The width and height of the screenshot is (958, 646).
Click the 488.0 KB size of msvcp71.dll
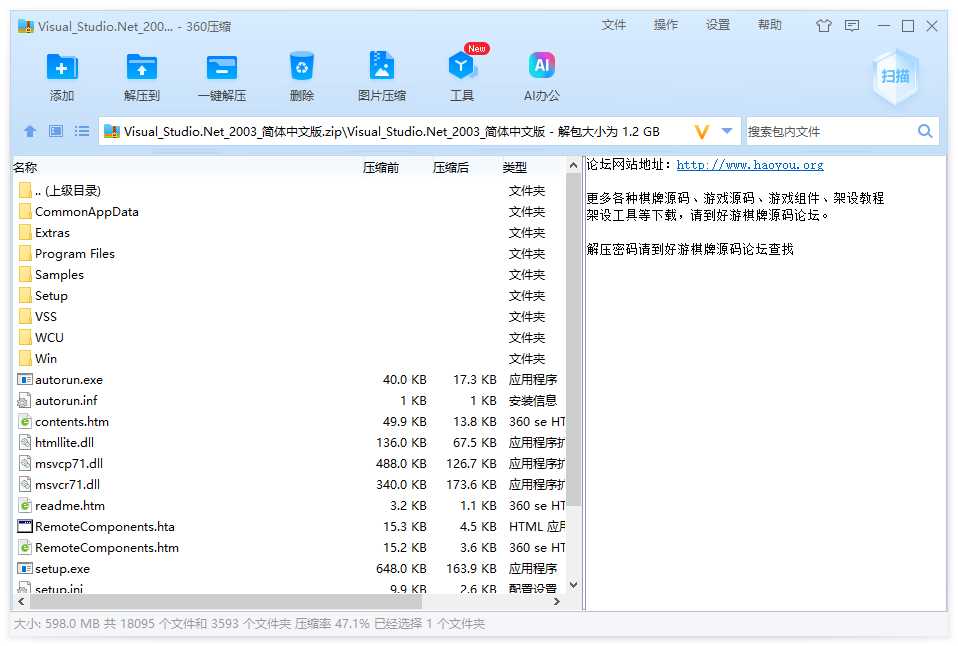[x=401, y=463]
